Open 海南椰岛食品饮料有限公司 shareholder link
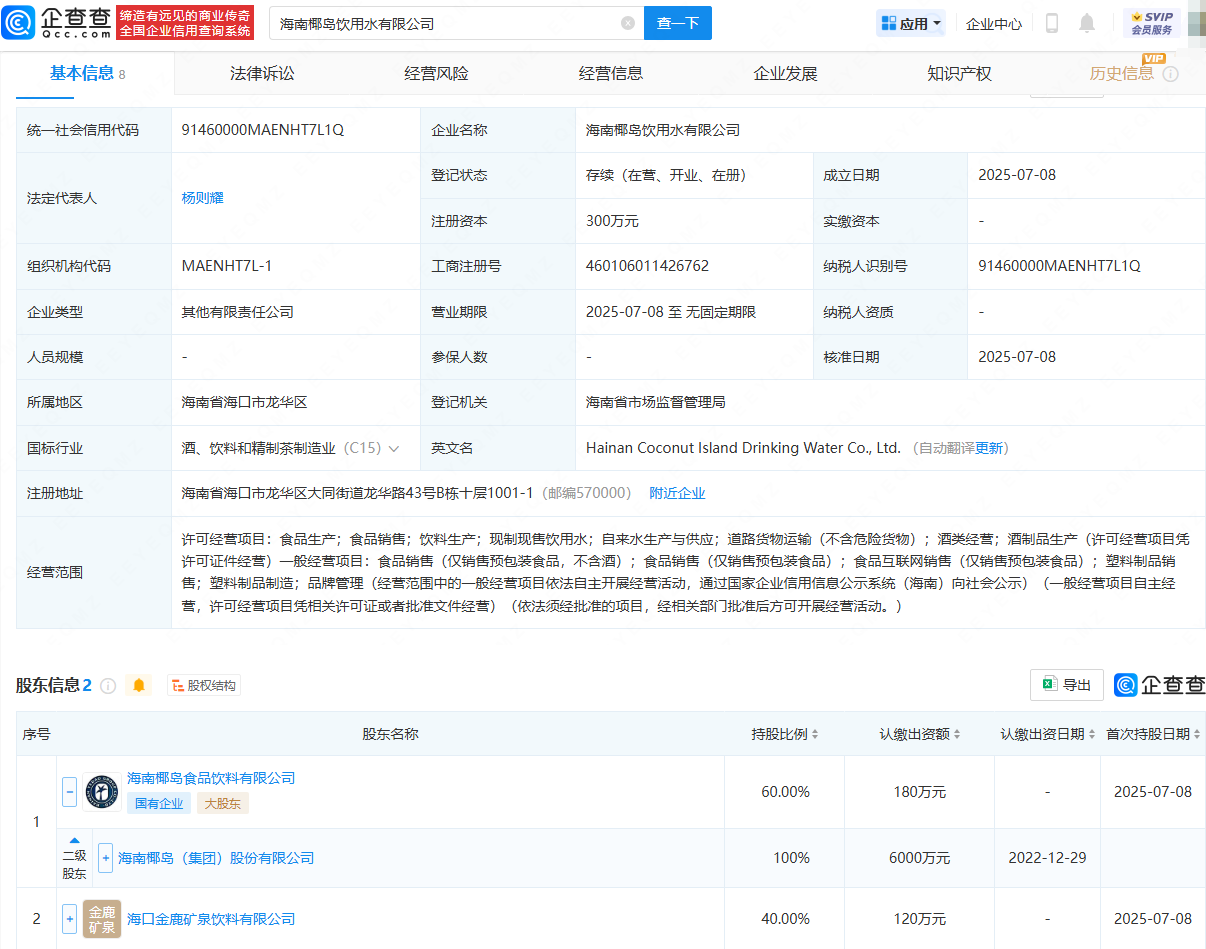This screenshot has height=949, width=1206. (211, 778)
